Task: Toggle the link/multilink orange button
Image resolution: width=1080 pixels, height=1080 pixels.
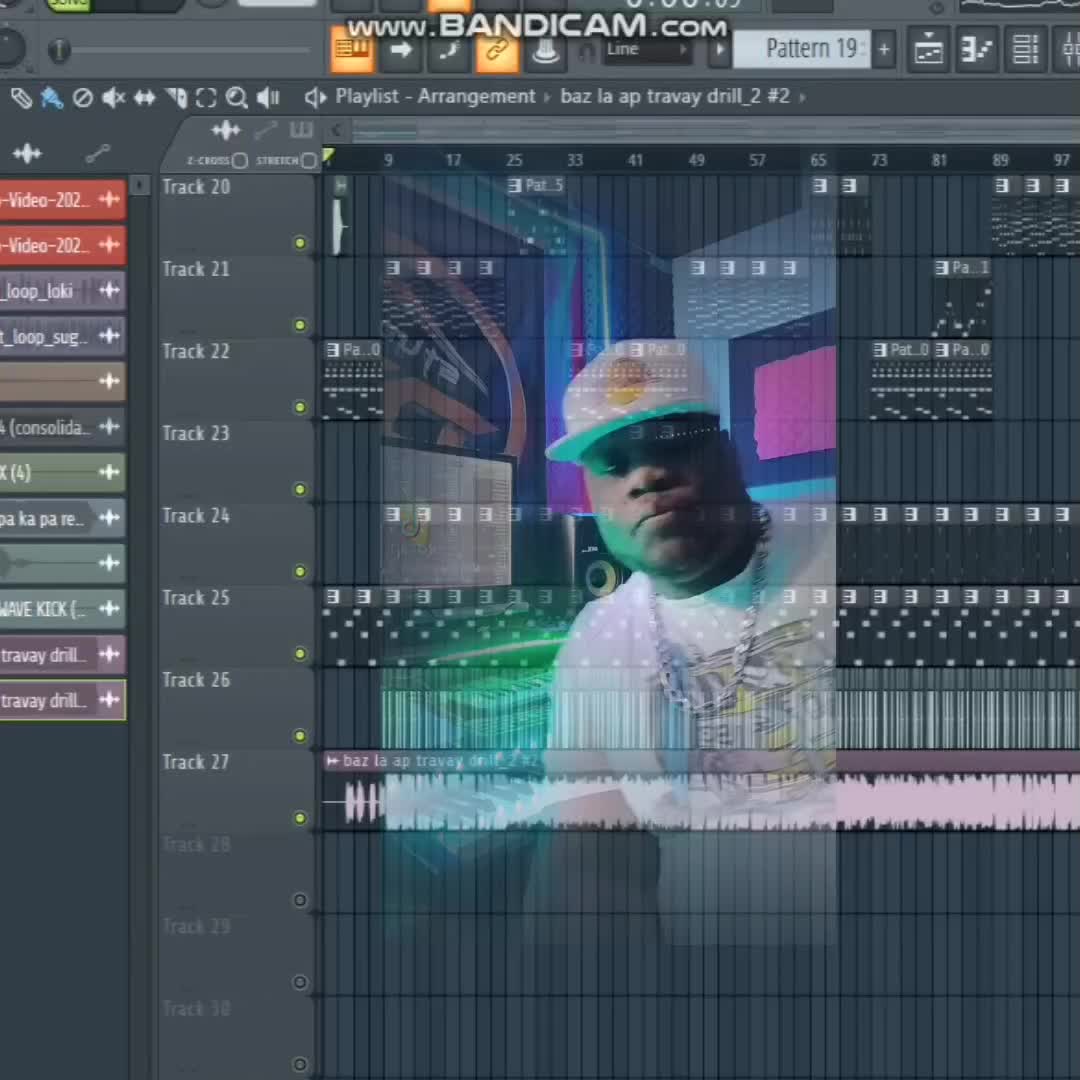Action: click(497, 50)
